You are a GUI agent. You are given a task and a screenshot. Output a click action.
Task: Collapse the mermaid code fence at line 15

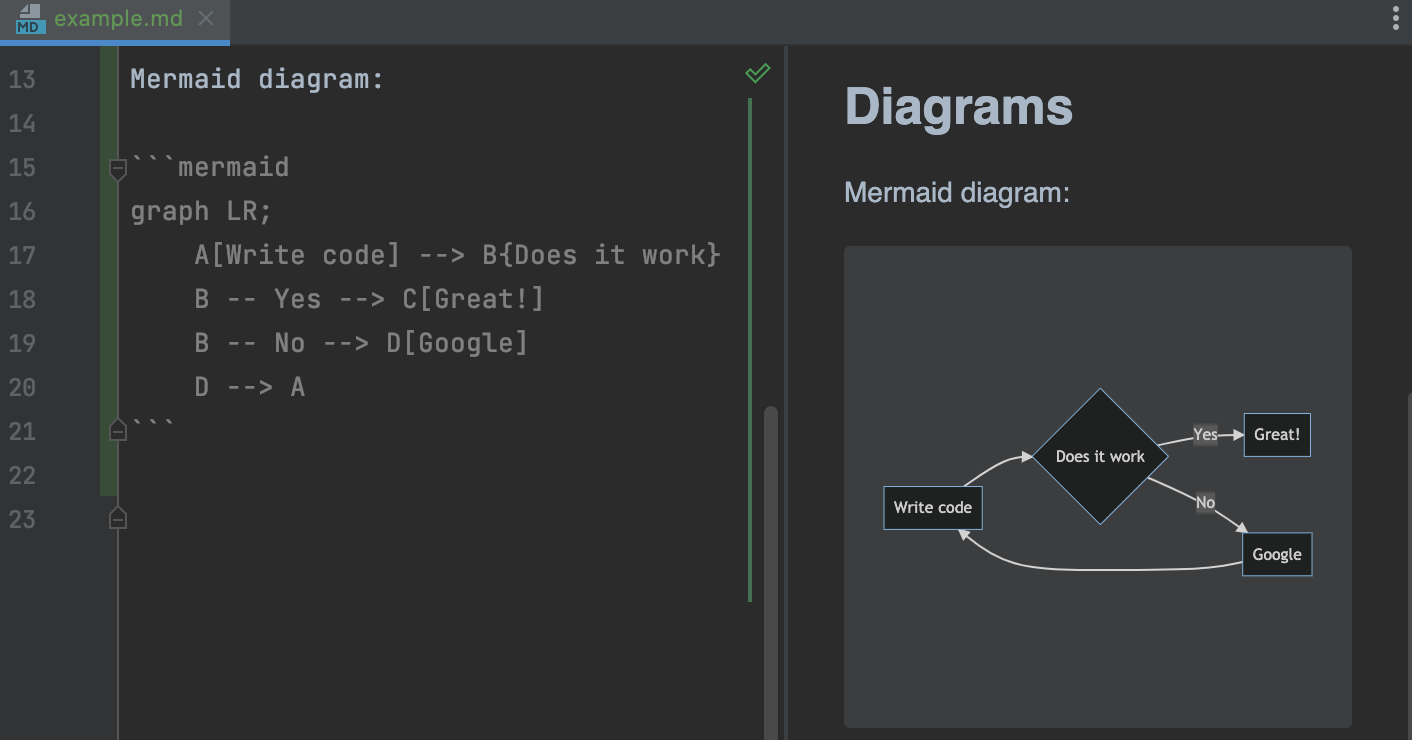[118, 171]
